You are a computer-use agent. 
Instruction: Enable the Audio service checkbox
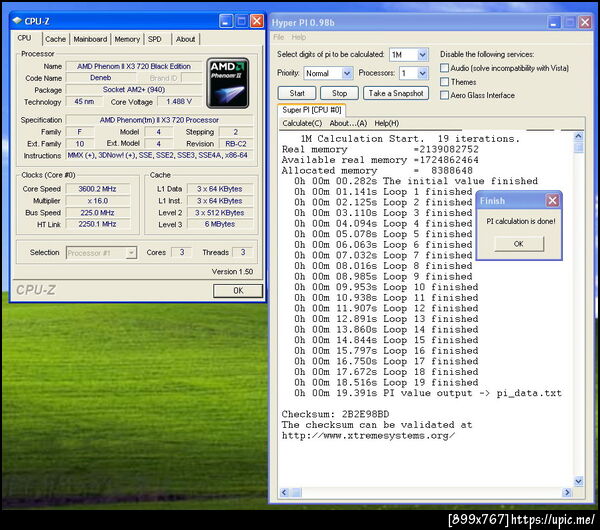445,68
